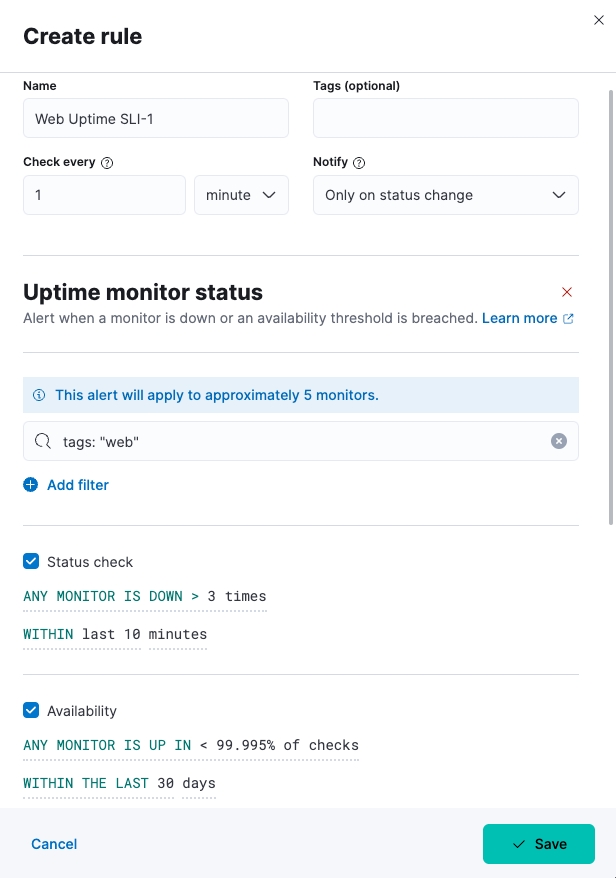Click the info icon in monitors callout
This screenshot has height=878, width=616.
(x=39, y=395)
